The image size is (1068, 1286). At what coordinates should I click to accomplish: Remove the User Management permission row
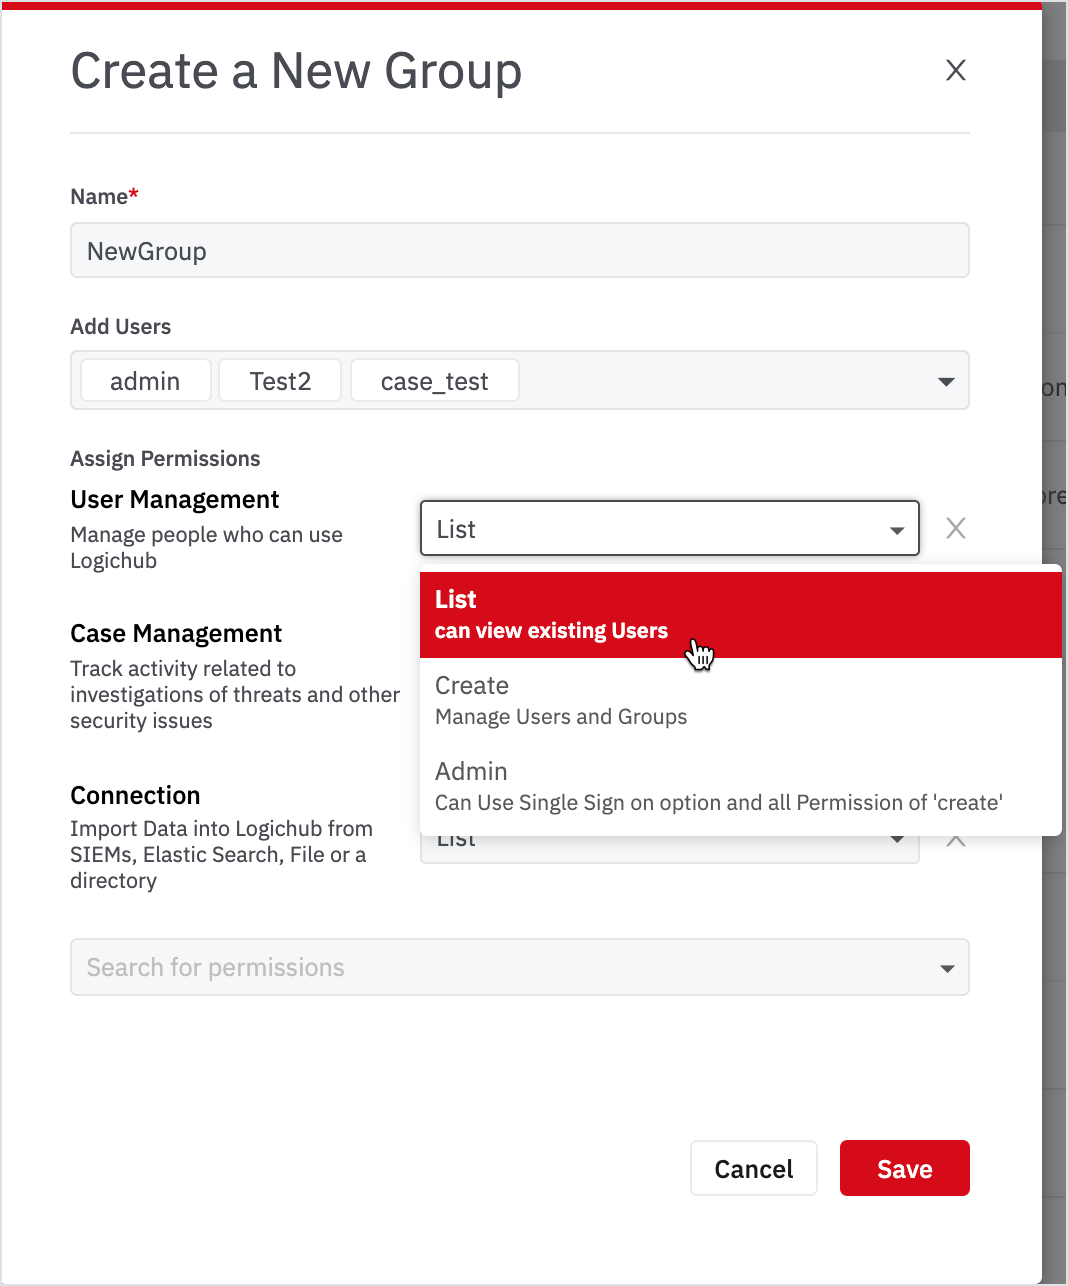click(956, 528)
